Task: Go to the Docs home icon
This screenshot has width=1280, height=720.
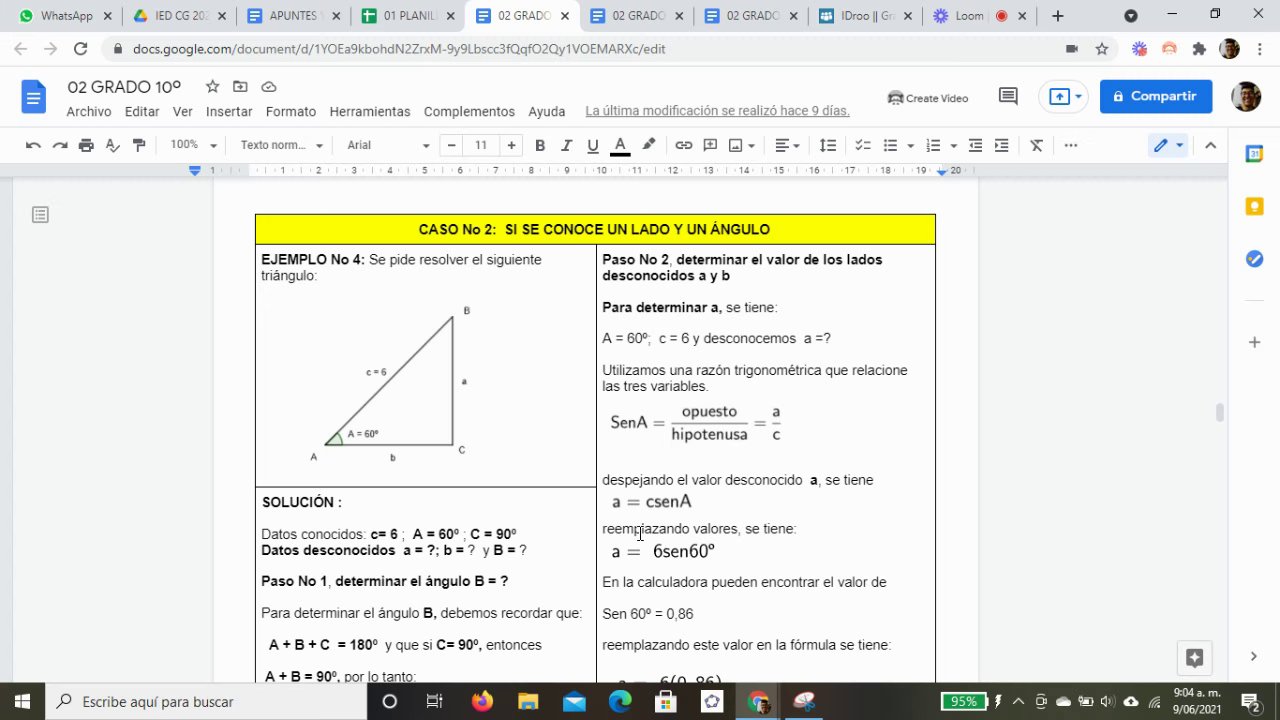Action: coord(34,96)
